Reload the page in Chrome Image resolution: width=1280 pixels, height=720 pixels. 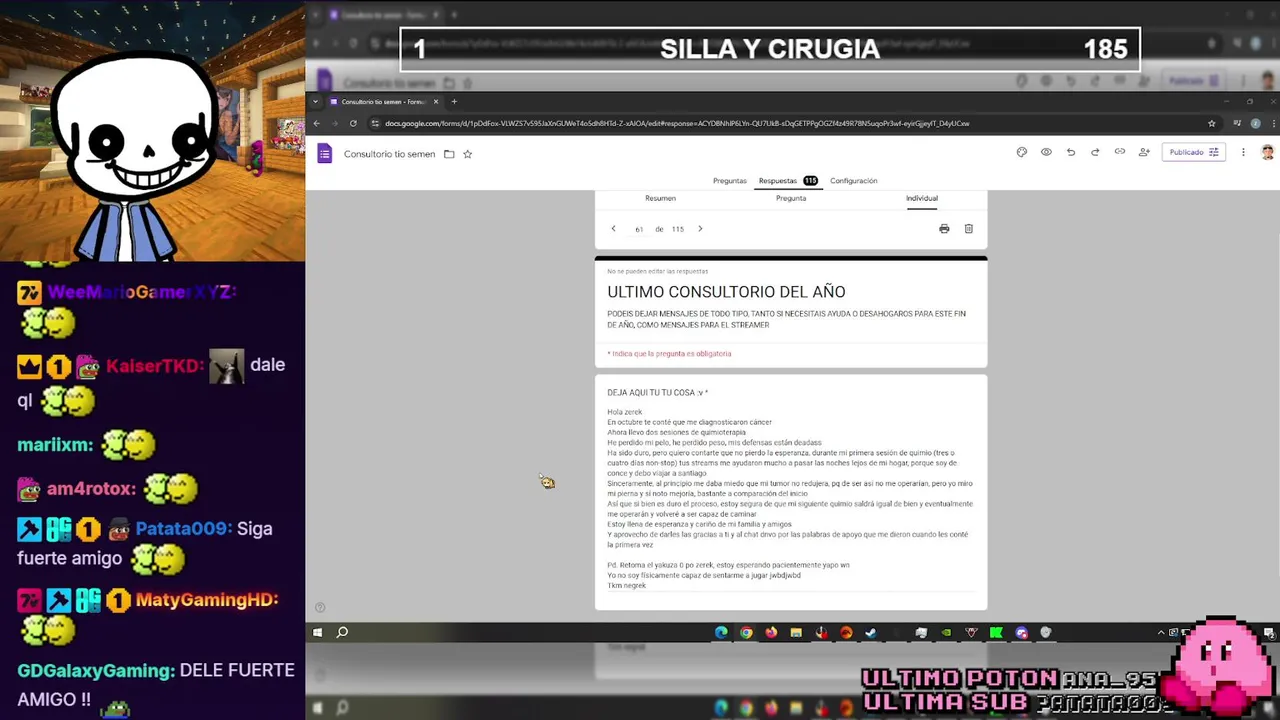(353, 123)
